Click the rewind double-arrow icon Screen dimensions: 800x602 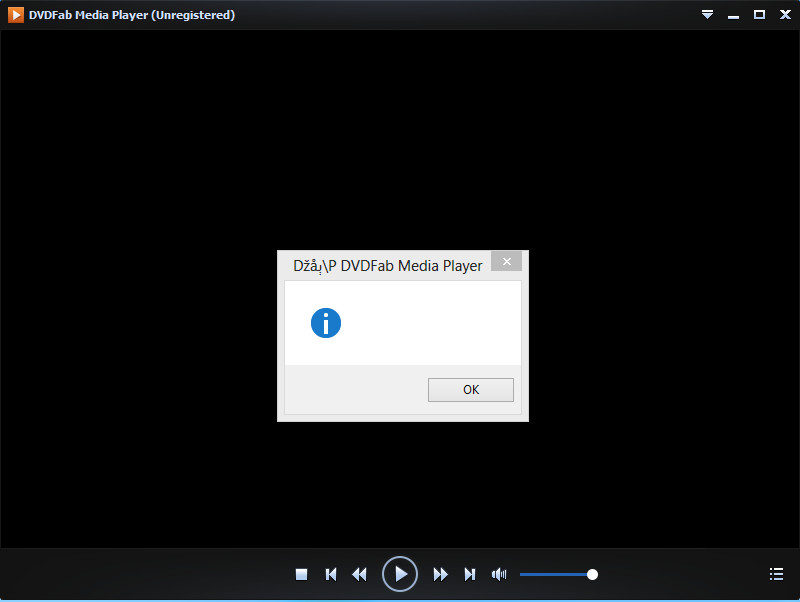click(x=360, y=574)
